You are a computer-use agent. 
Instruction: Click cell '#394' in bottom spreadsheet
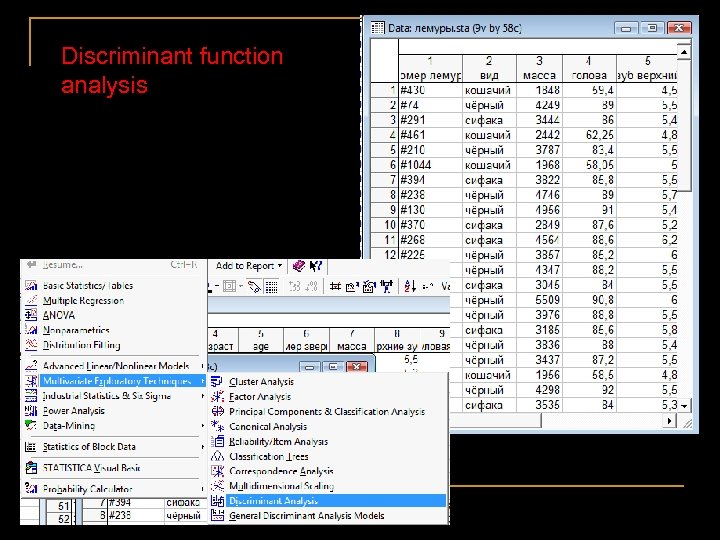tap(136, 502)
